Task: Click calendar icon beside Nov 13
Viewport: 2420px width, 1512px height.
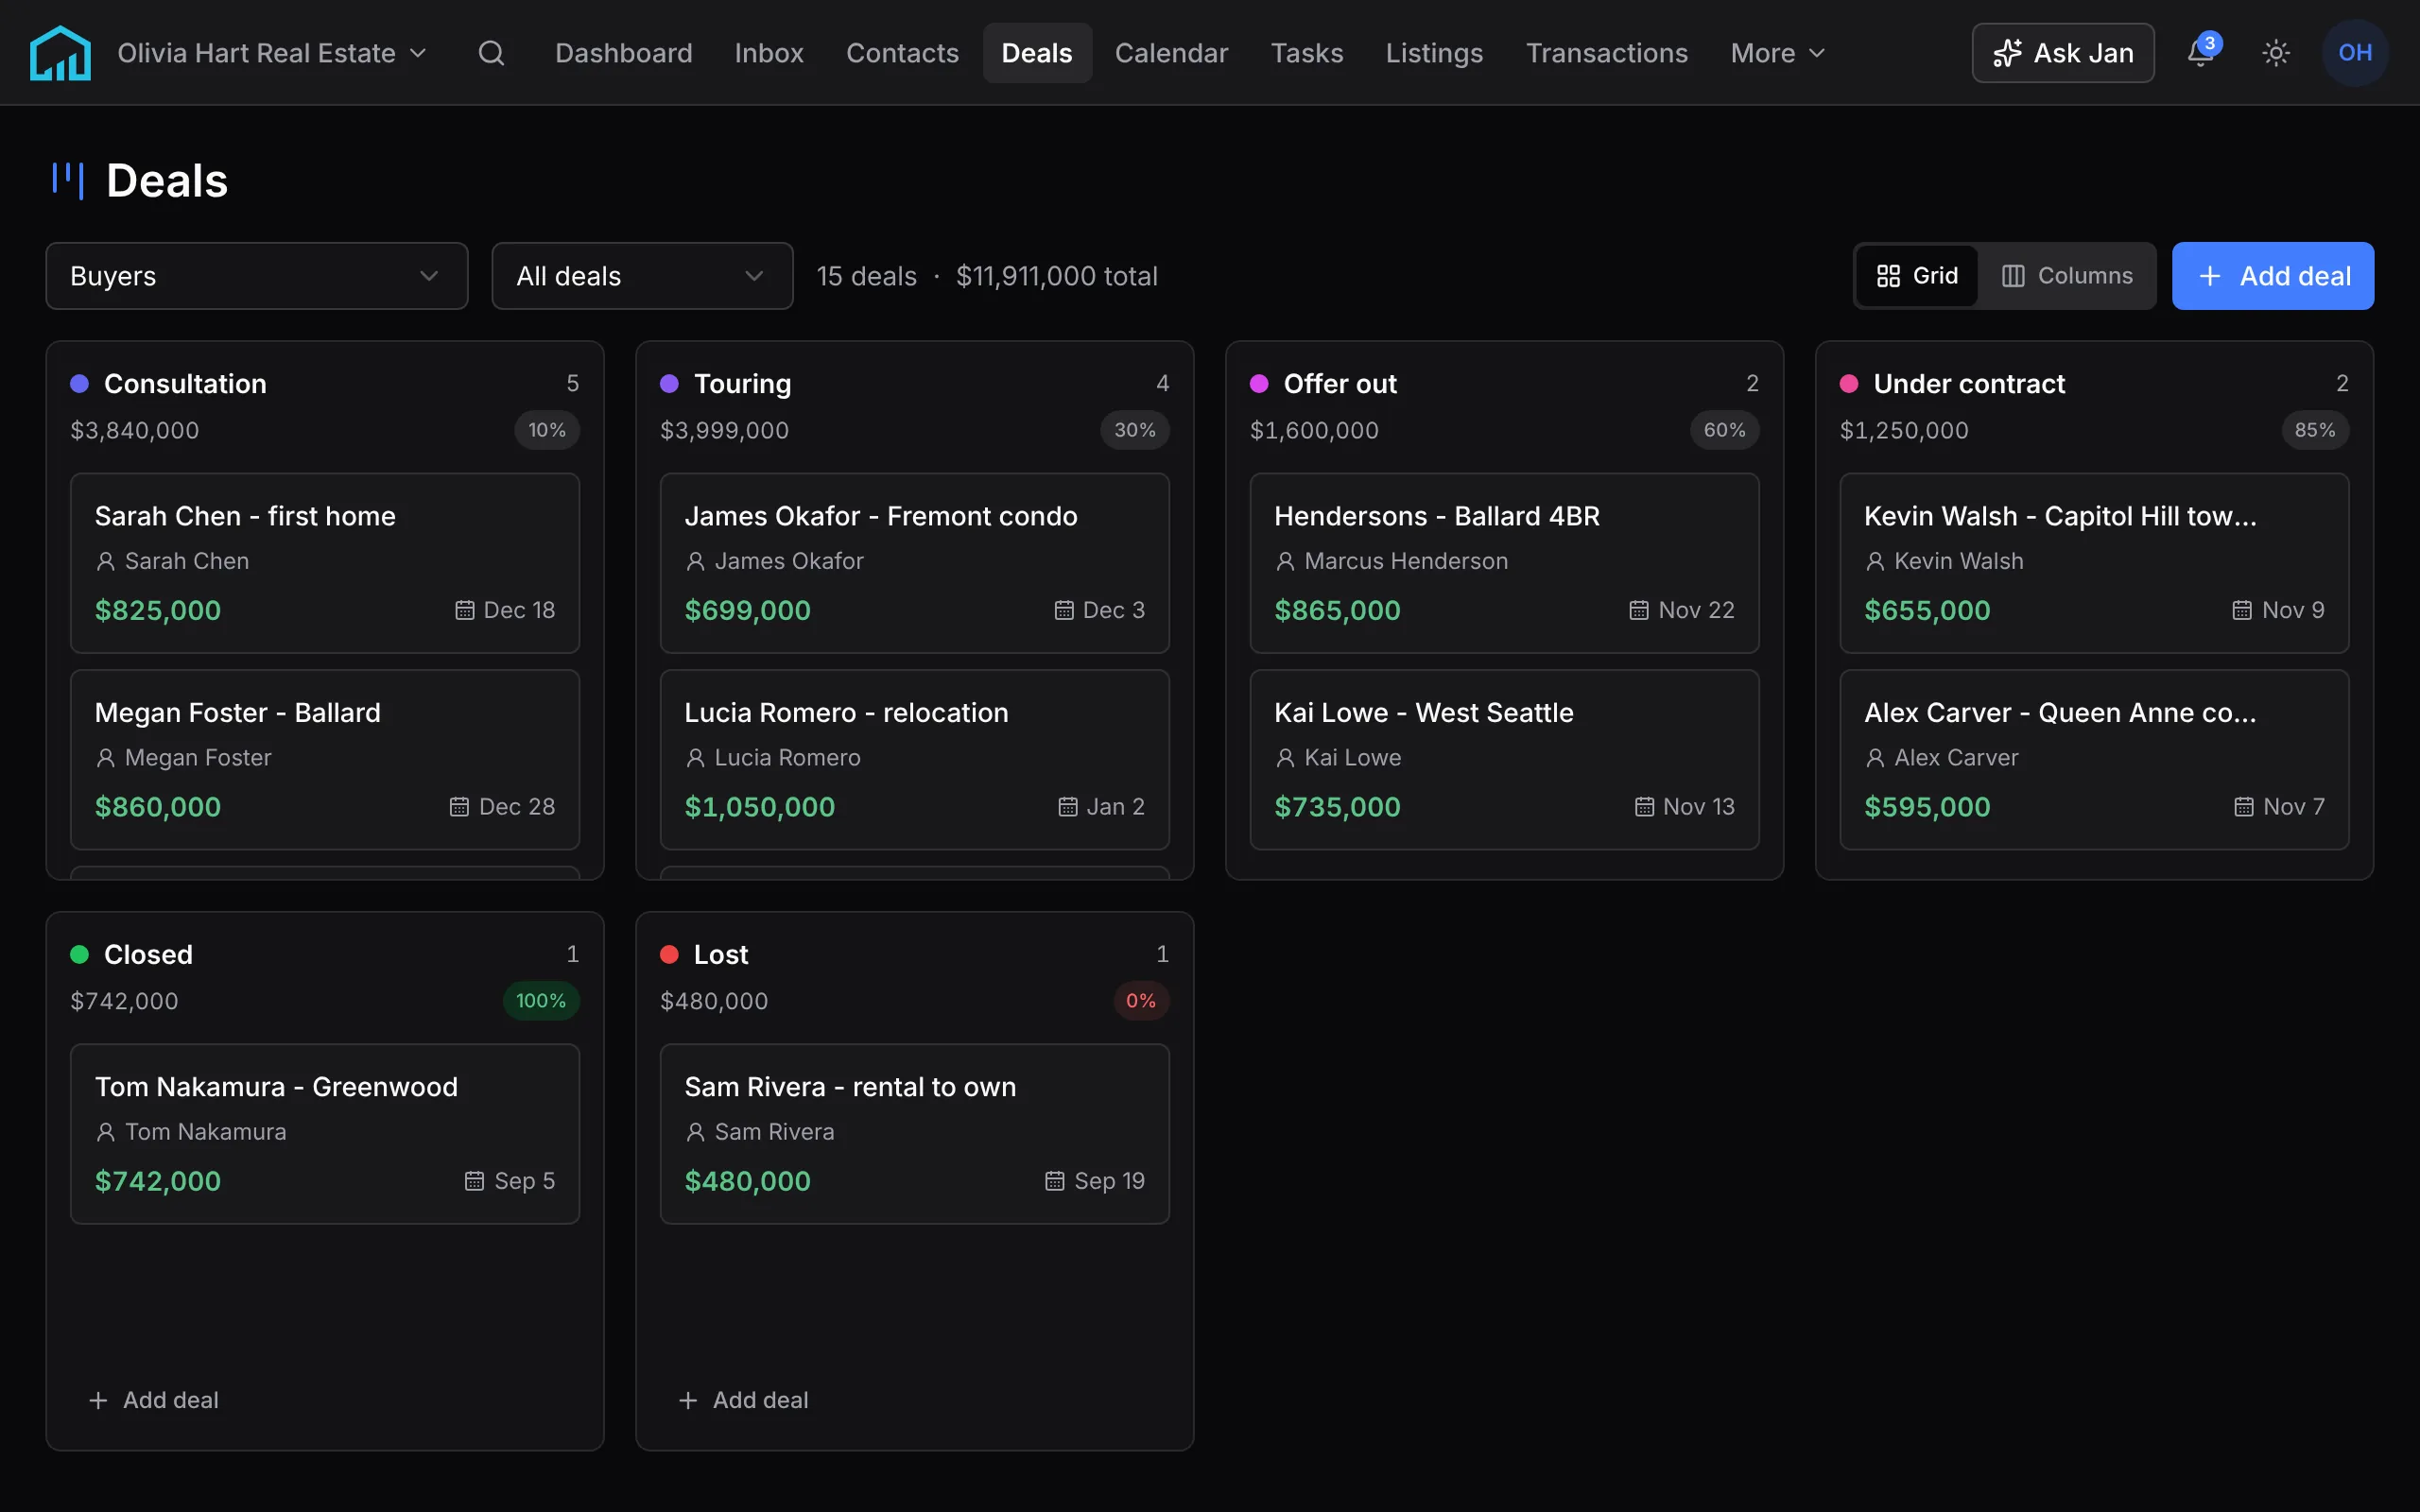Action: tap(1644, 807)
